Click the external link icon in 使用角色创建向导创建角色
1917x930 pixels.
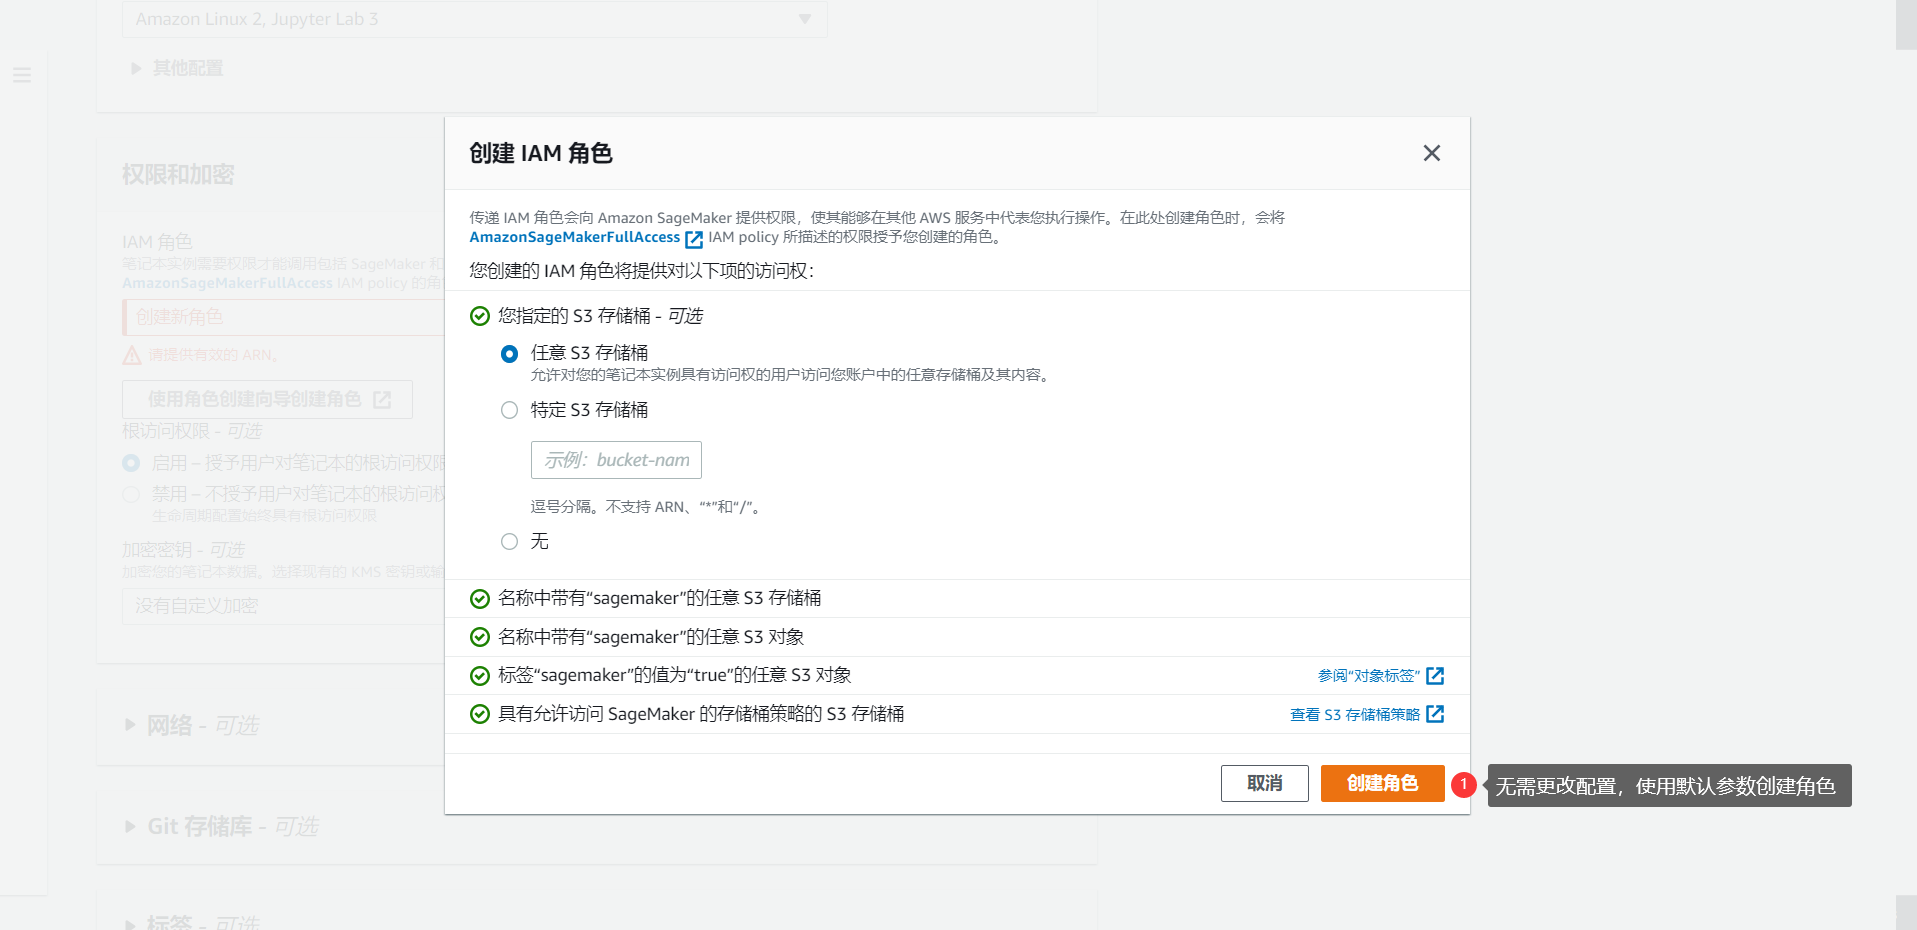[383, 399]
